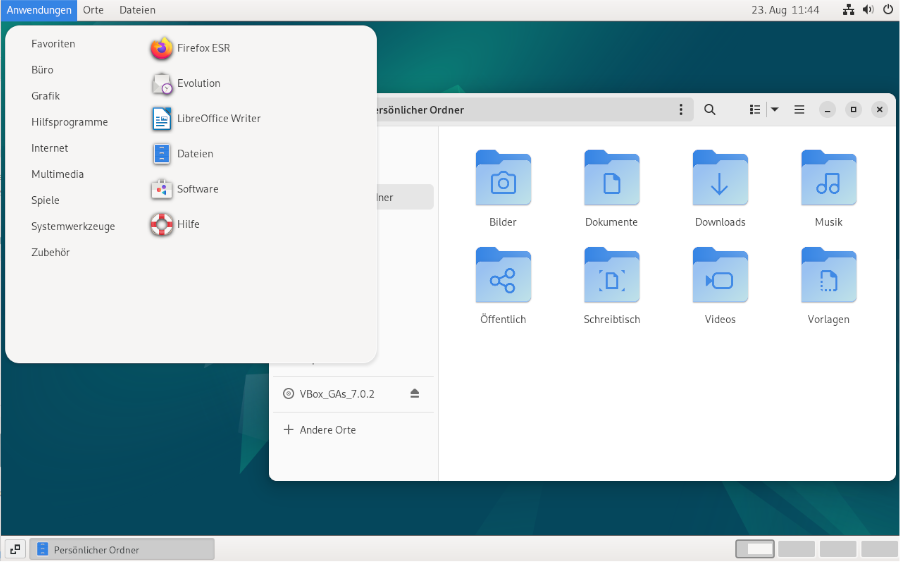Switch to the third workspace
The image size is (900, 562).
click(838, 549)
